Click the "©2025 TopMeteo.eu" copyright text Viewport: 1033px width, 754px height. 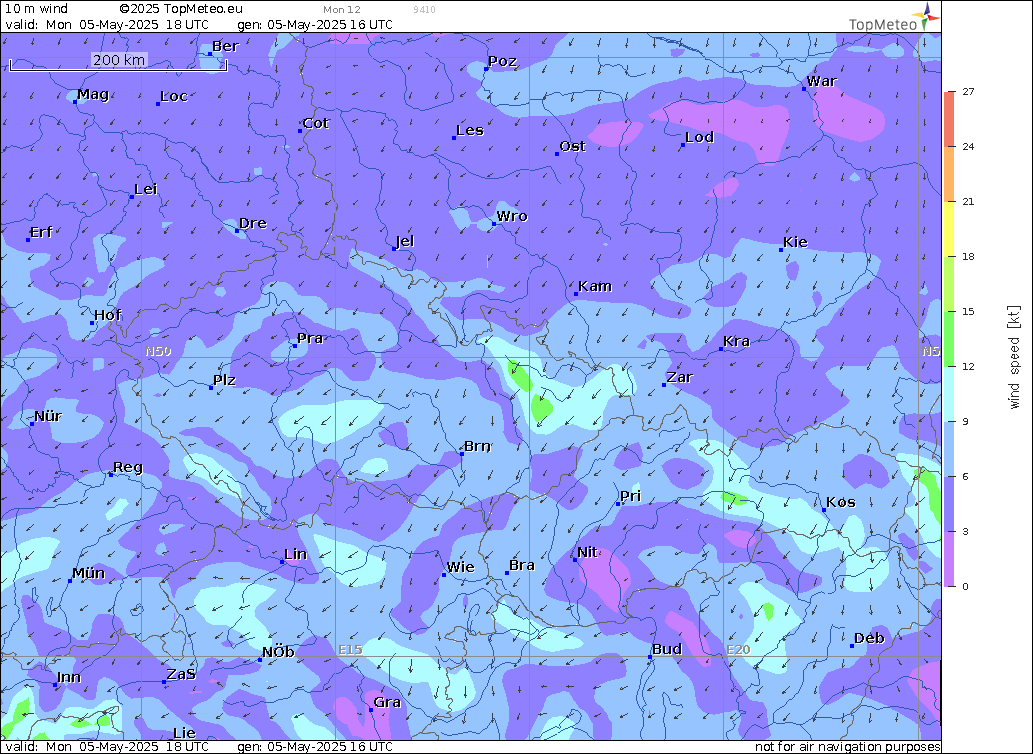coord(181,9)
